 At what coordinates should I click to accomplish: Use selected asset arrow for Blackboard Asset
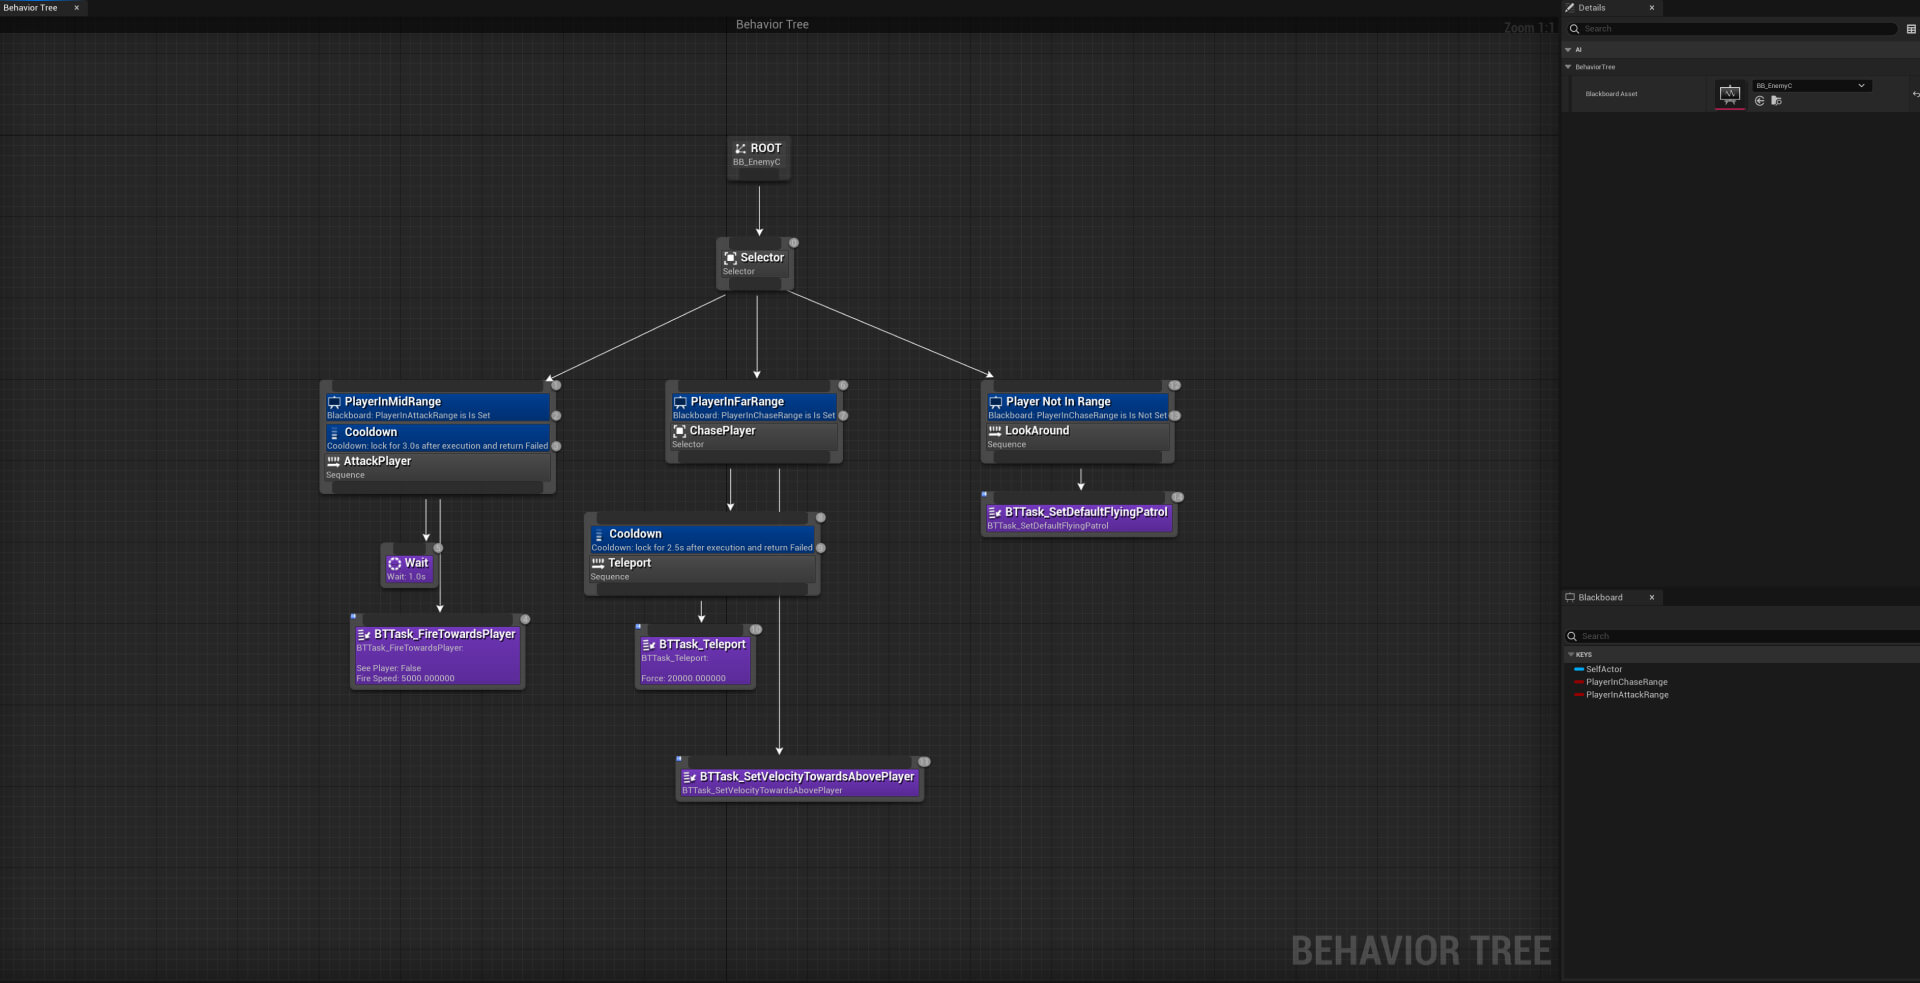[1759, 101]
